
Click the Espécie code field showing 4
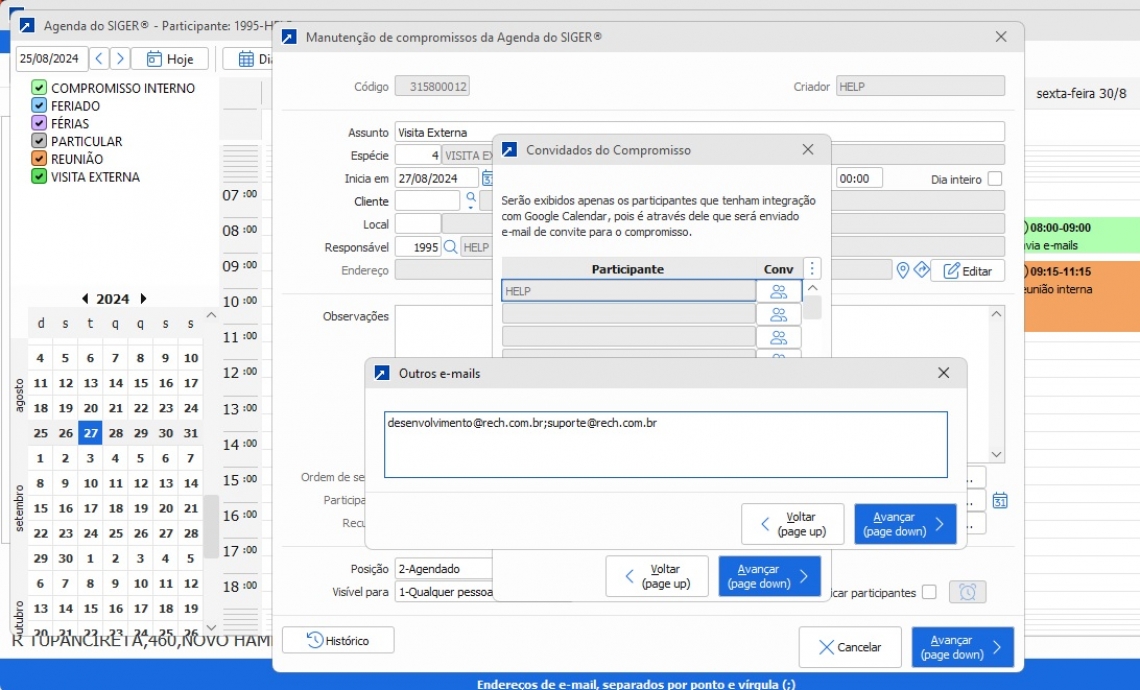click(418, 155)
